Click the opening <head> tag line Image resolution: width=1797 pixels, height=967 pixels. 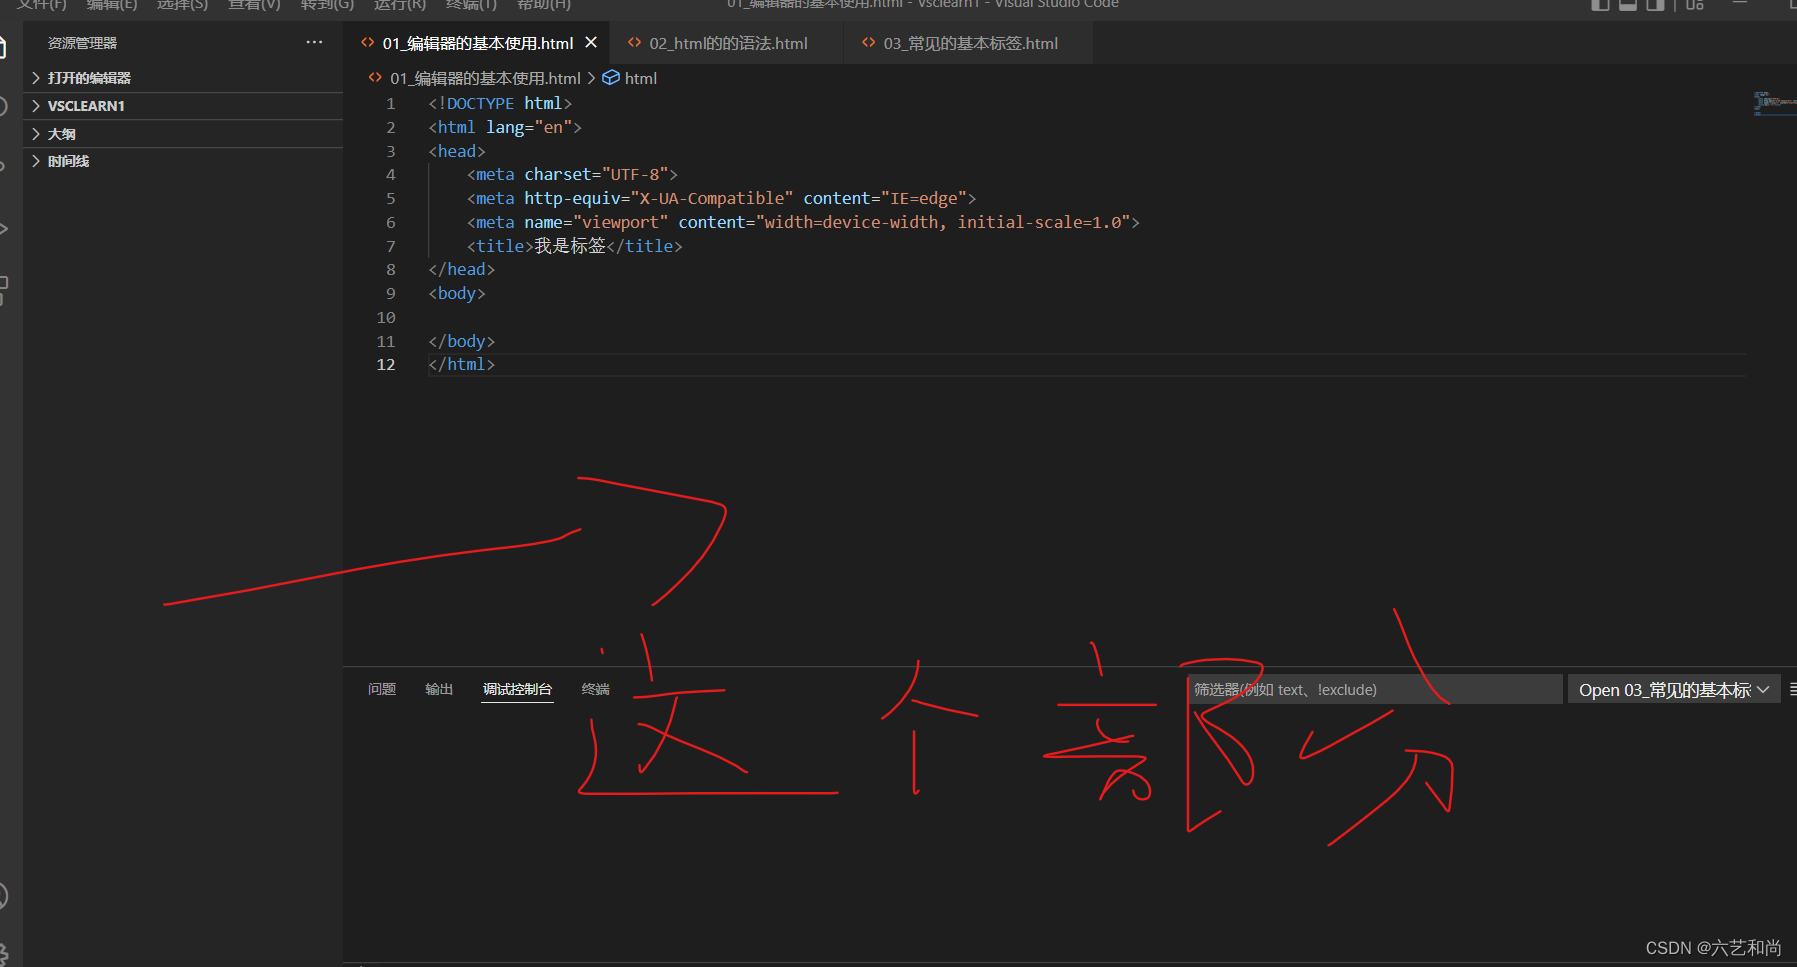(457, 151)
